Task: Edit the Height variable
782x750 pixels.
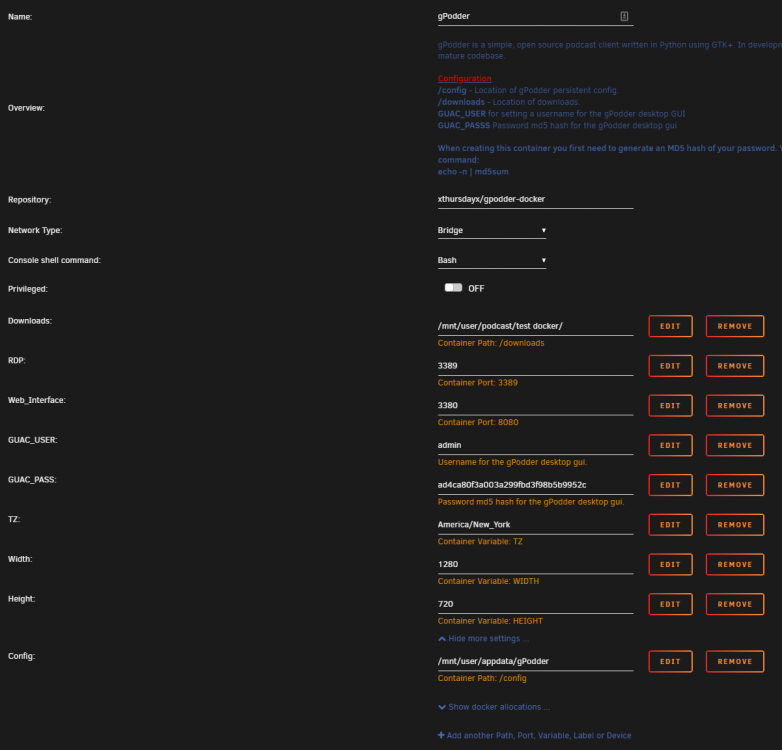Action: (x=670, y=604)
